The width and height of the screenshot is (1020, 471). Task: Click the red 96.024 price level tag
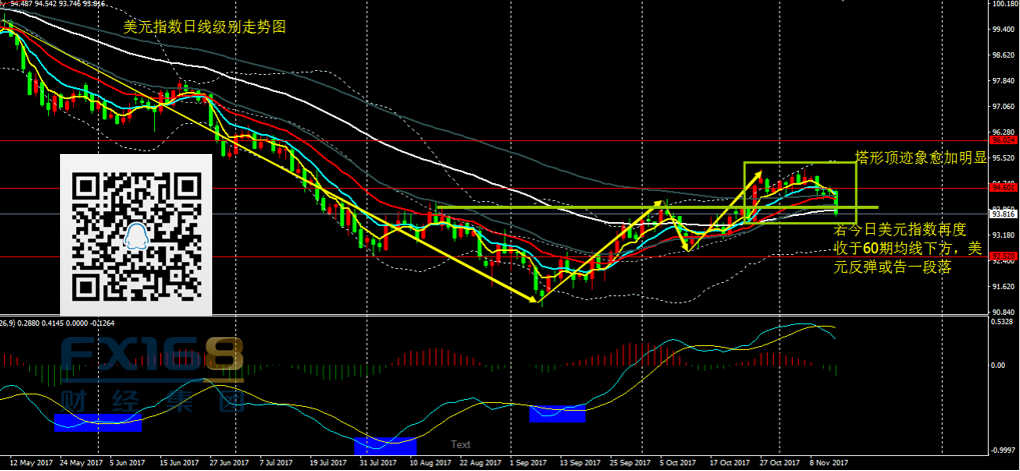pyautogui.click(x=1002, y=141)
